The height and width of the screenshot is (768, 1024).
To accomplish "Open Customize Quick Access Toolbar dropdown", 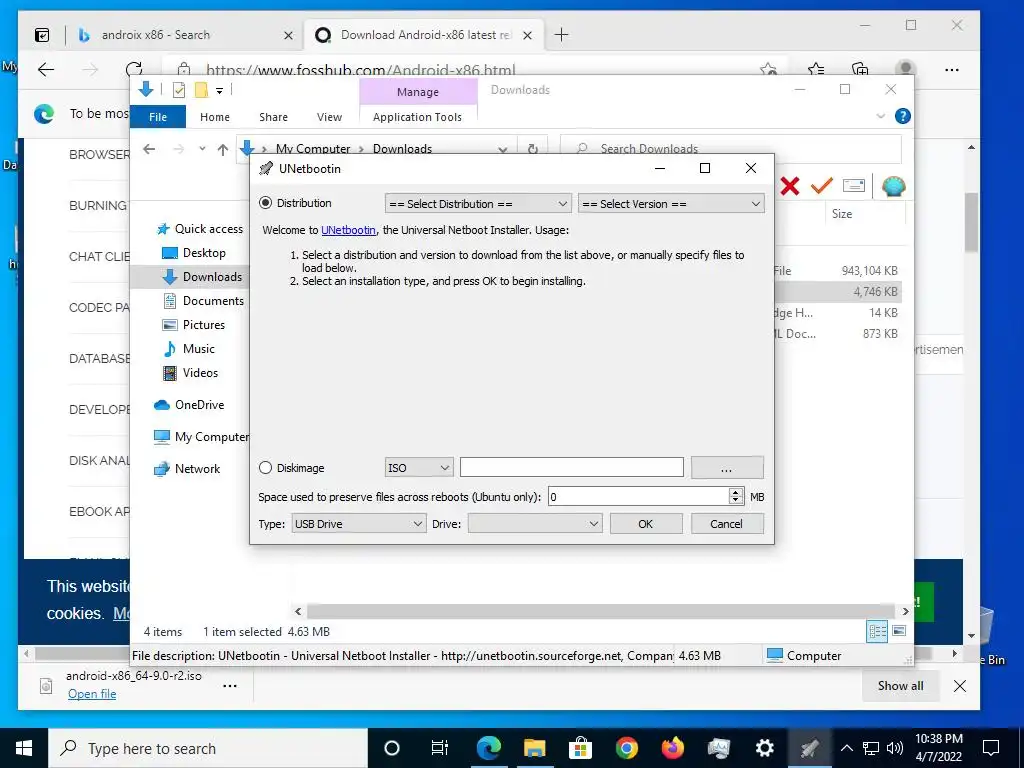I will click(x=219, y=91).
